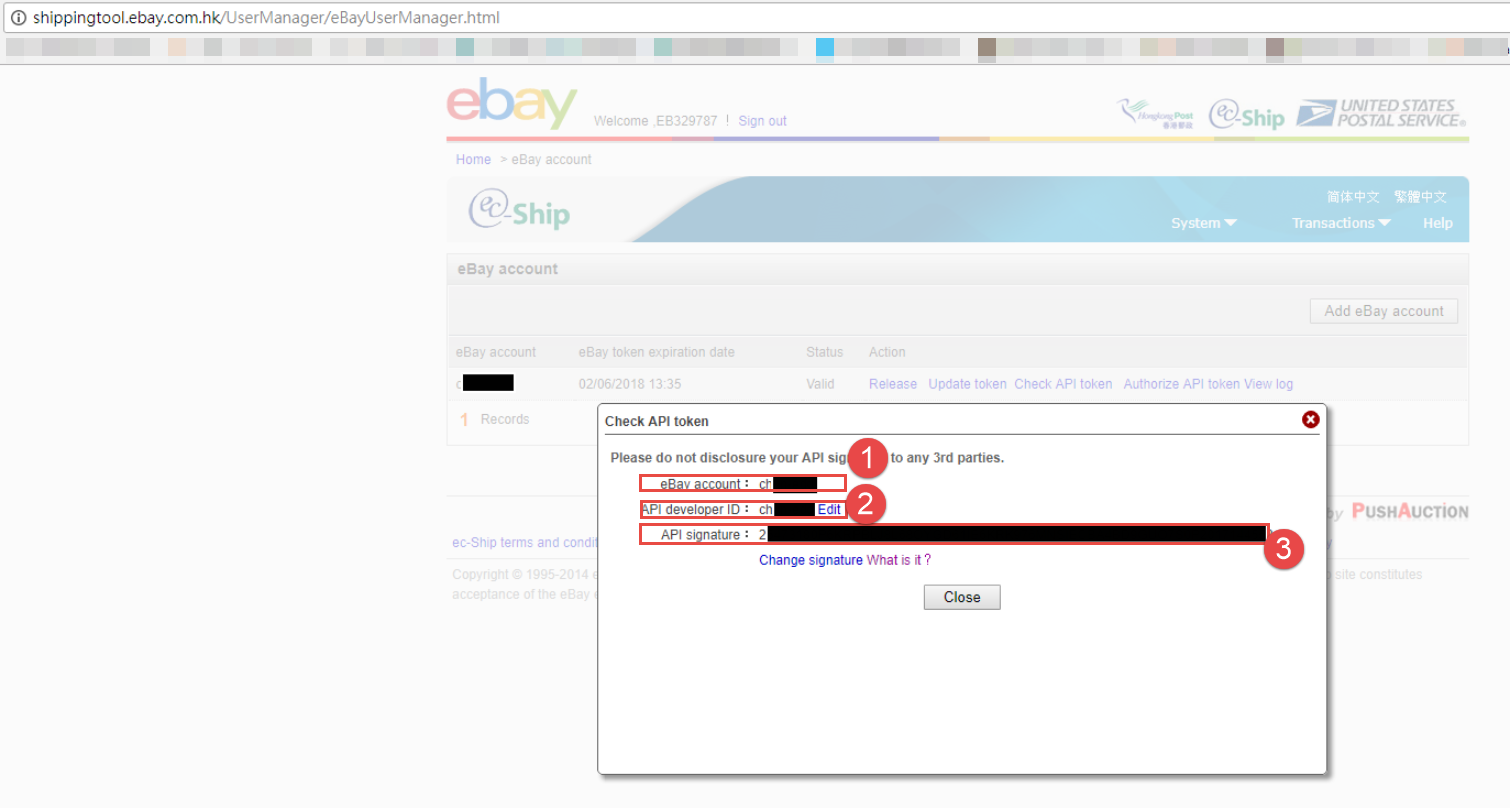The width and height of the screenshot is (1510, 808).
Task: Click the Authorize API token link
Action: click(1182, 384)
